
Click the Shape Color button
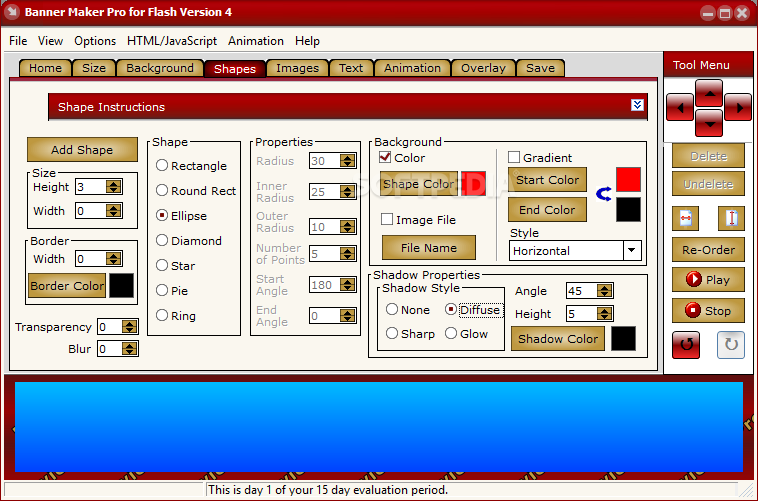tap(419, 184)
